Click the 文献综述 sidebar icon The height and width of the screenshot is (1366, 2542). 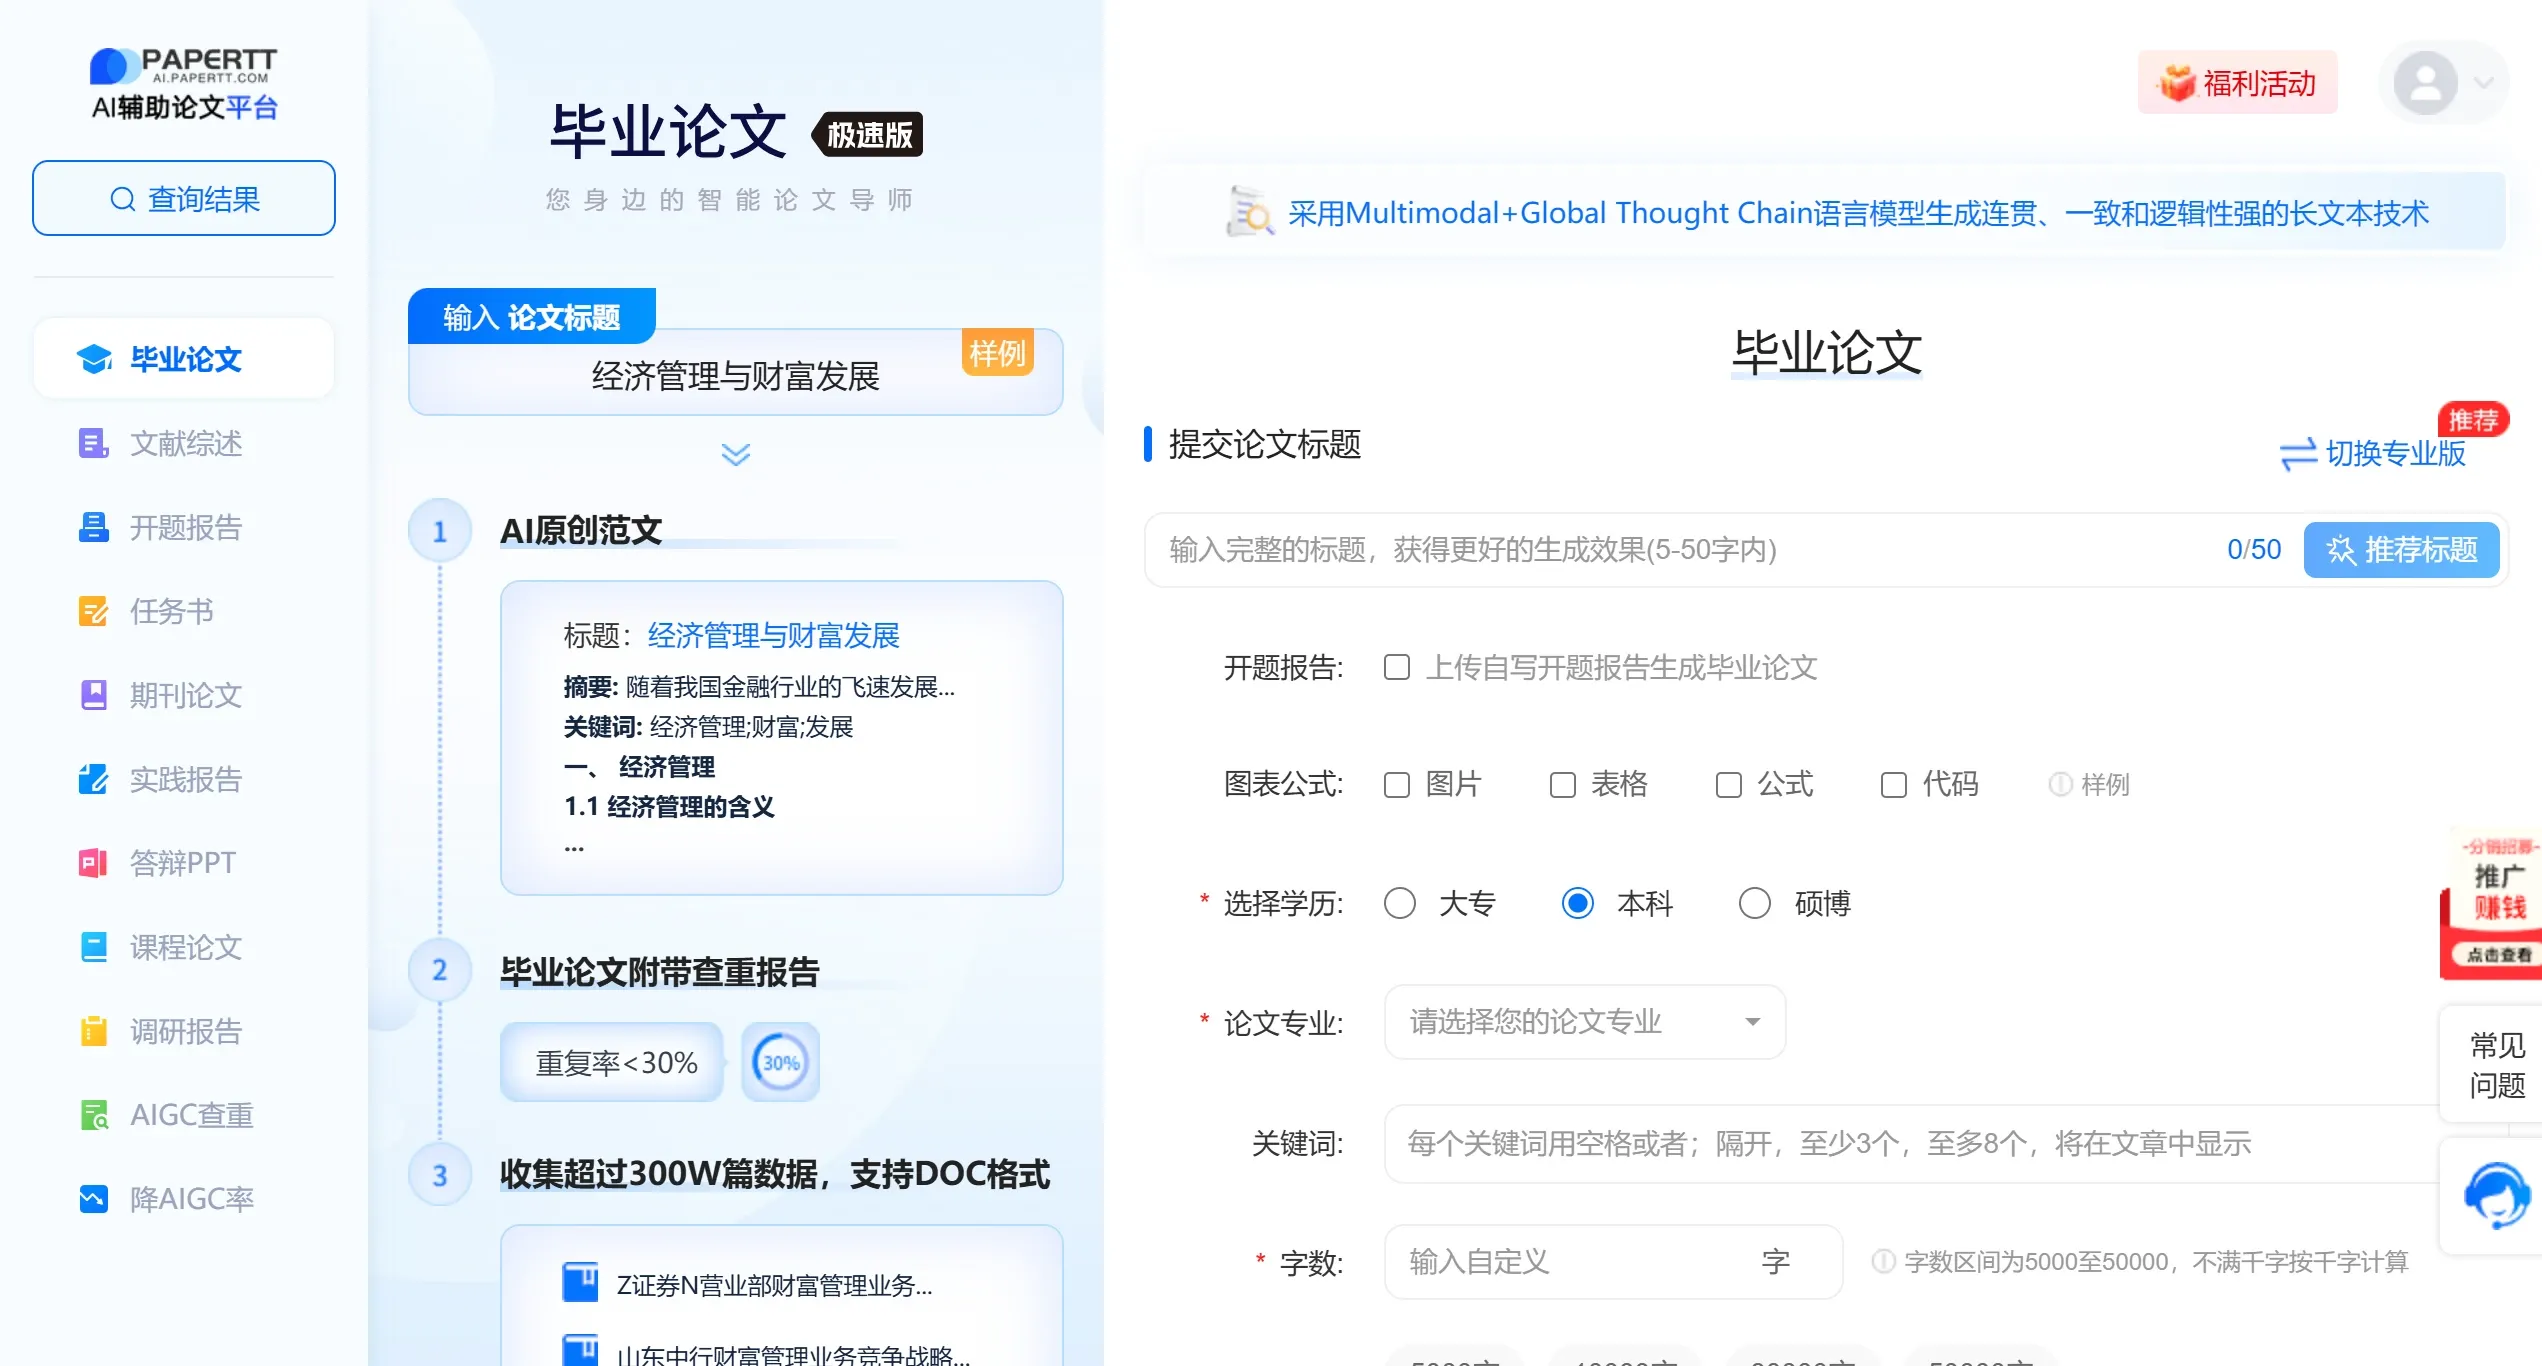(x=93, y=443)
